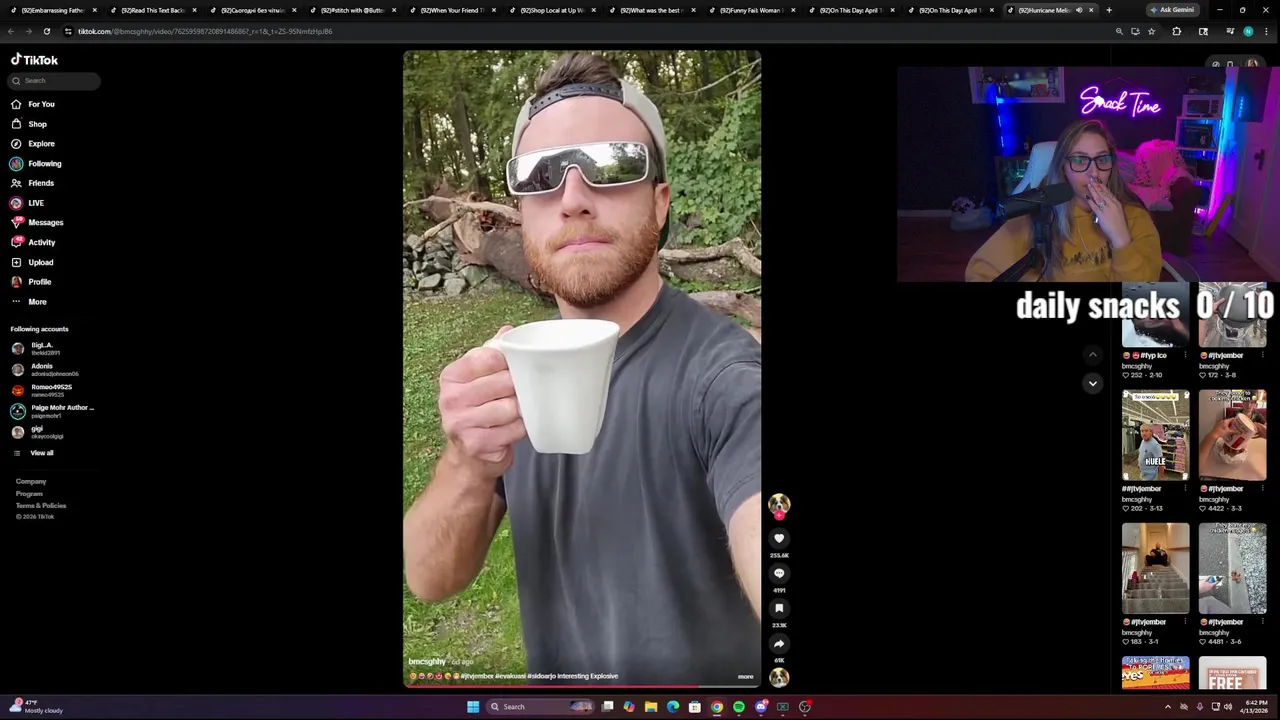This screenshot has height=720, width=1280.
Task: Mute the Hurricane Melissa tab audio
Action: pyautogui.click(x=1079, y=10)
